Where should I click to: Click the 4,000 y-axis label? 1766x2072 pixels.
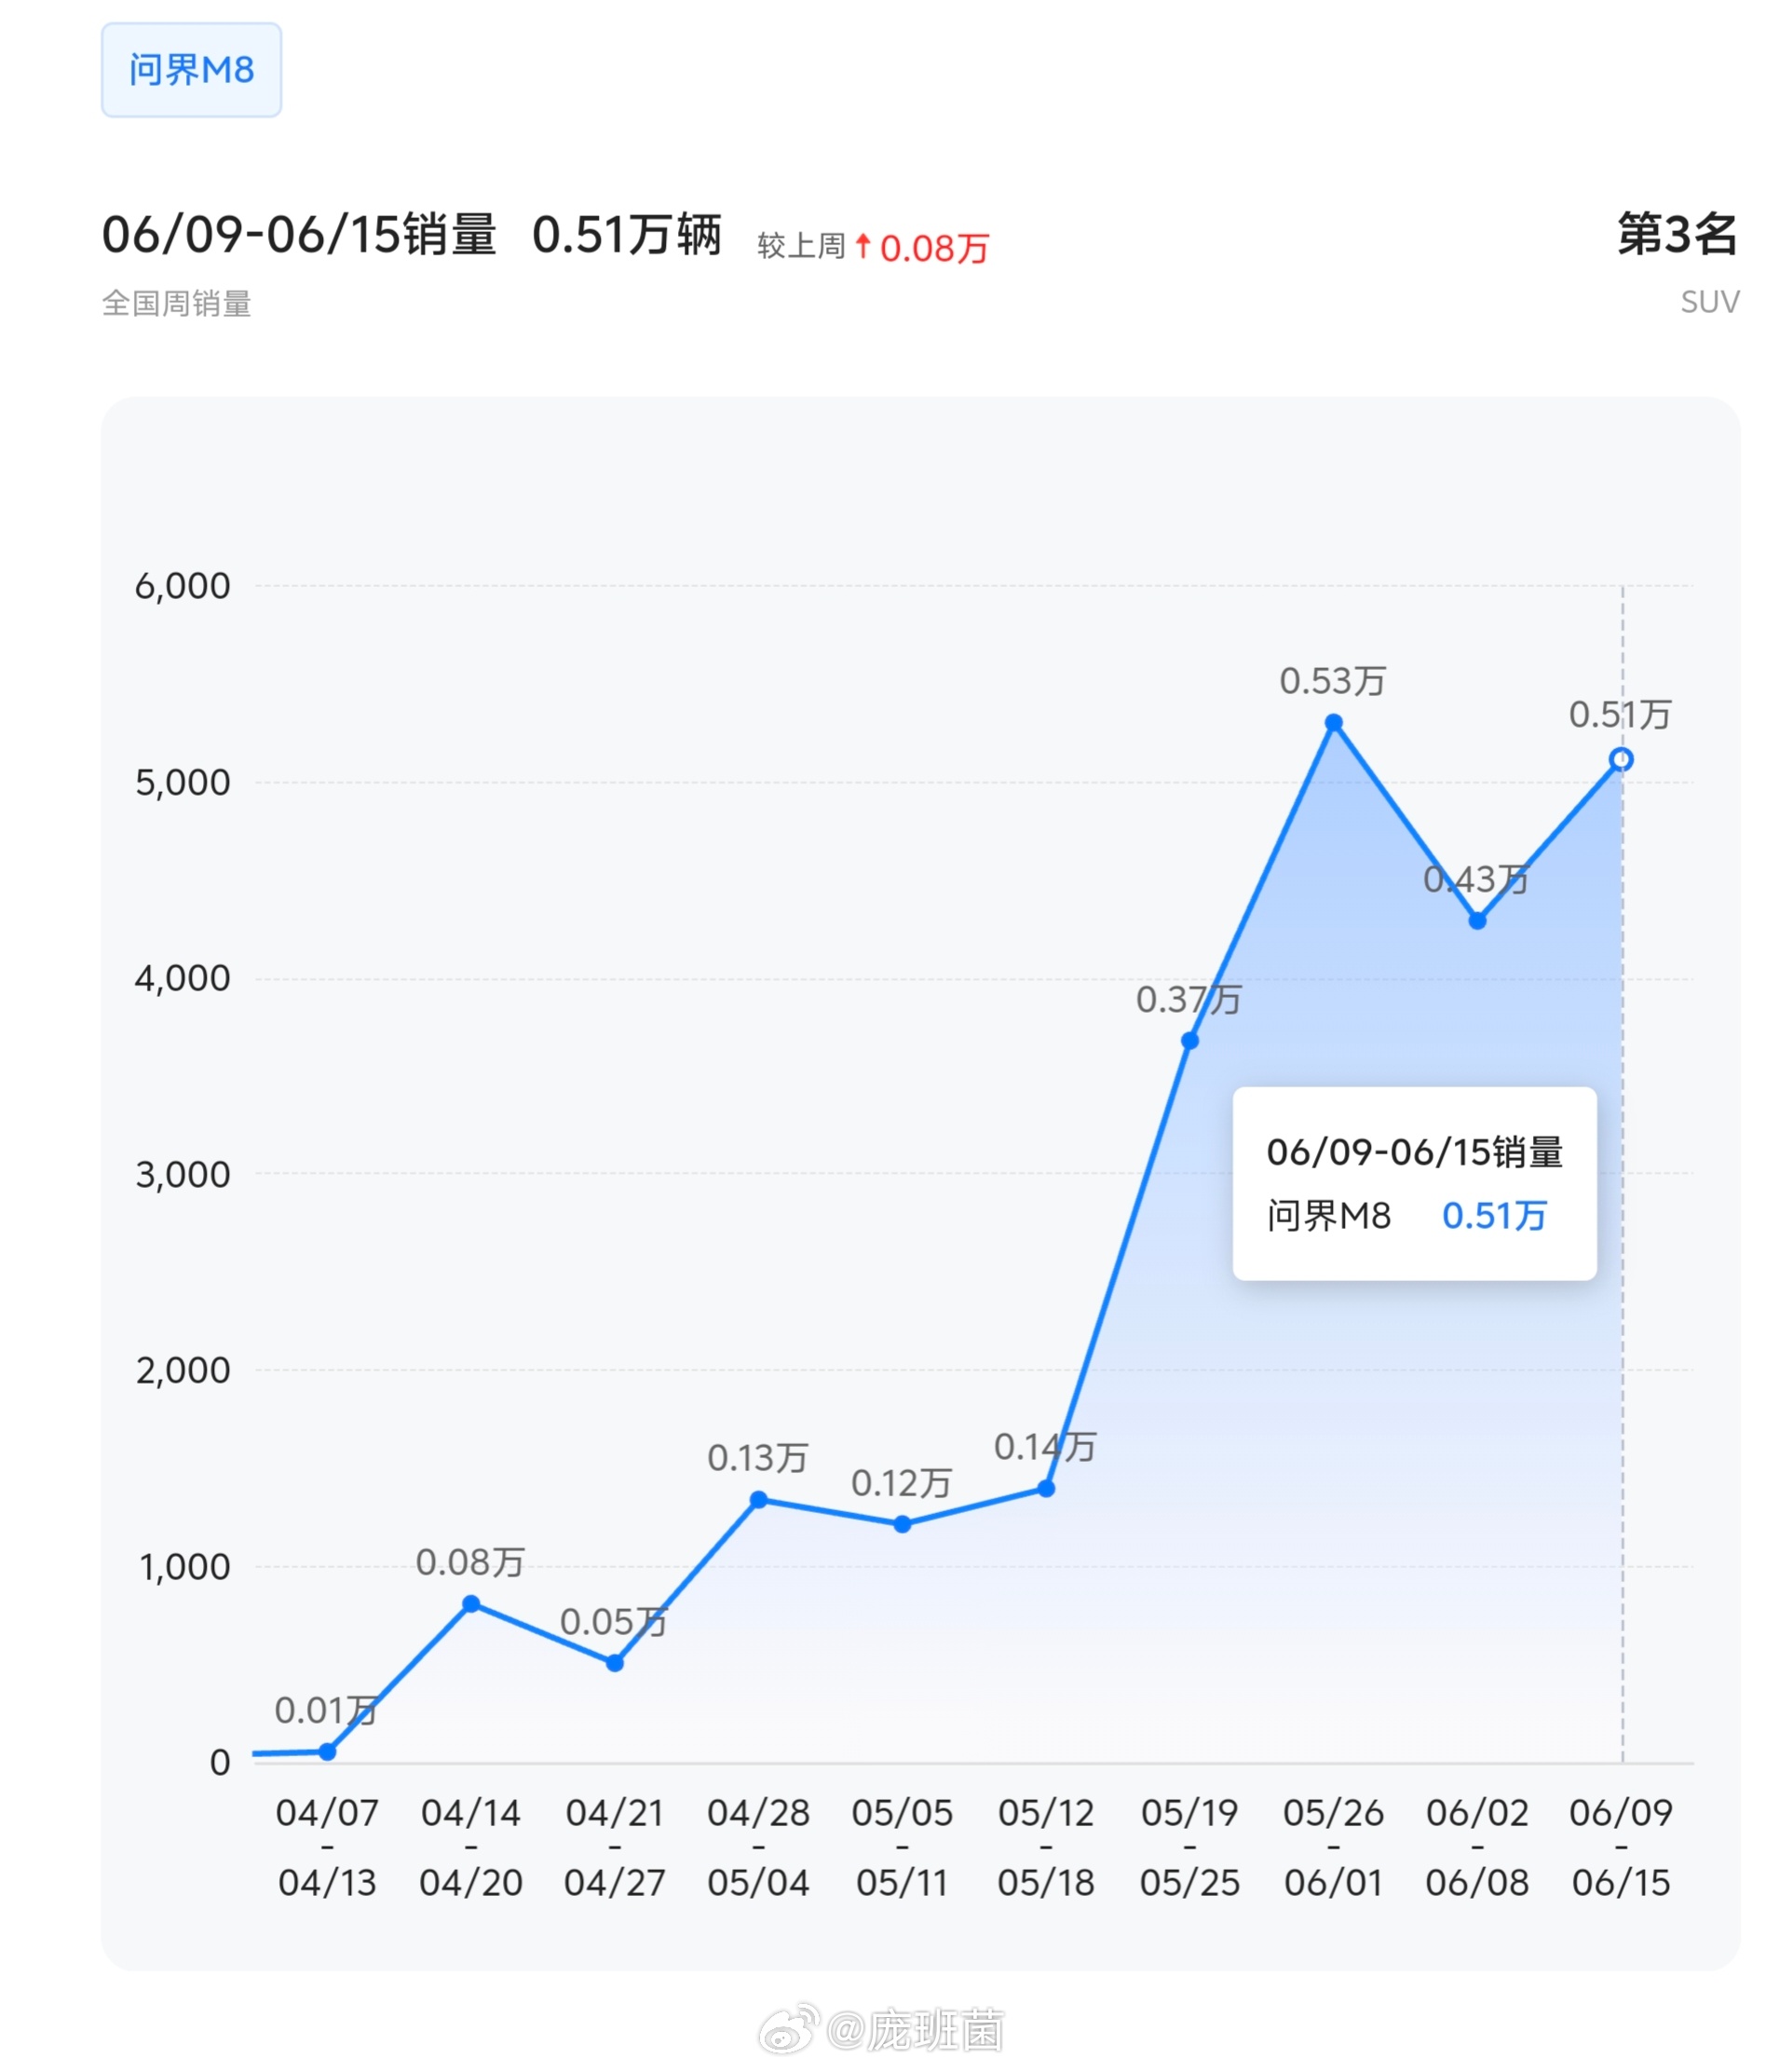pyautogui.click(x=182, y=978)
